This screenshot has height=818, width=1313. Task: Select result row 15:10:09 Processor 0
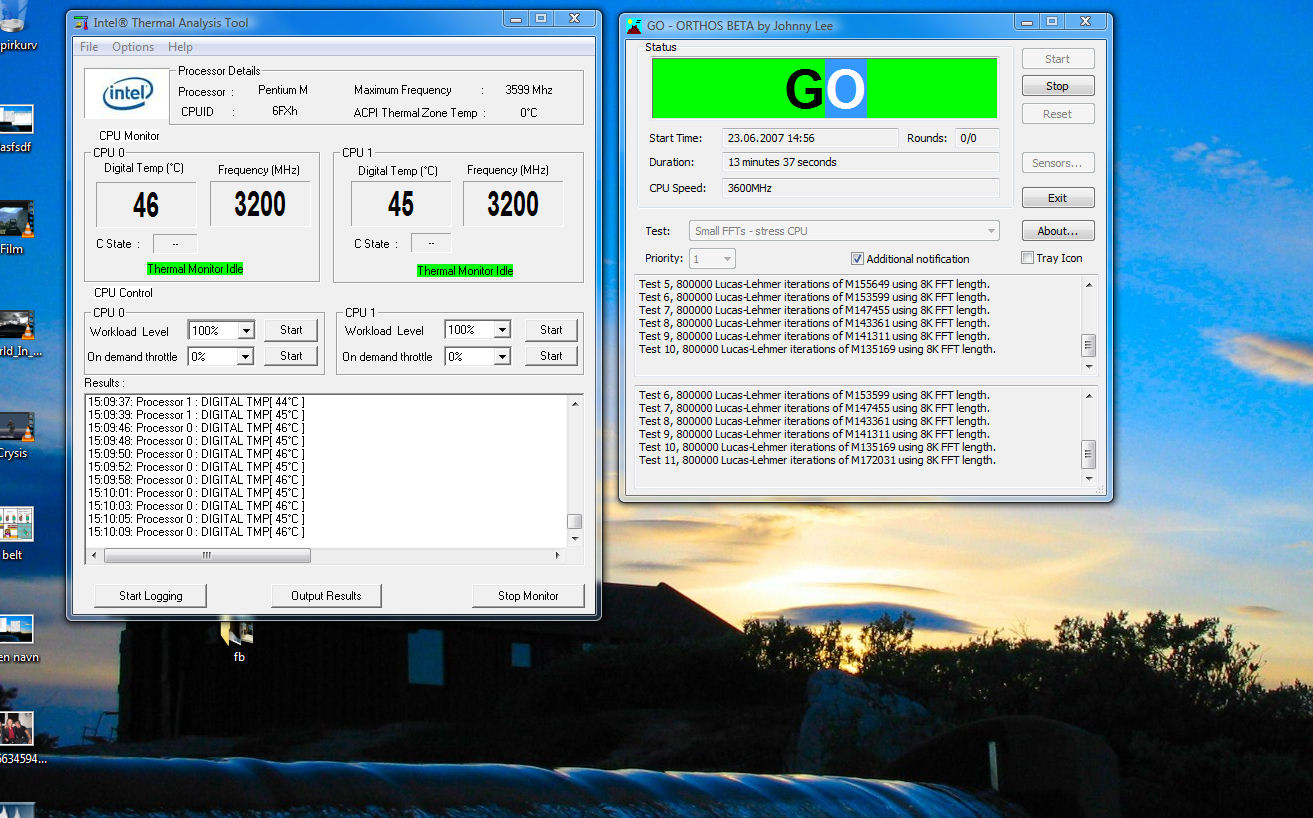tap(196, 532)
